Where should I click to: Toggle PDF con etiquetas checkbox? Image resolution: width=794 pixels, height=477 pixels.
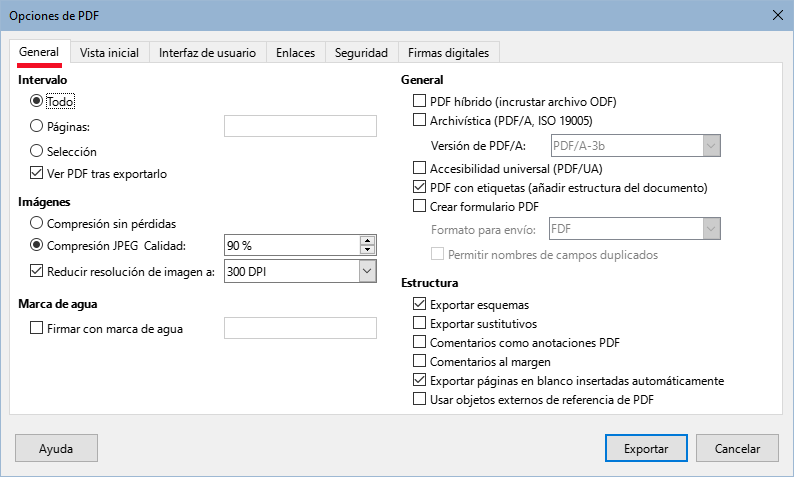[x=419, y=187]
